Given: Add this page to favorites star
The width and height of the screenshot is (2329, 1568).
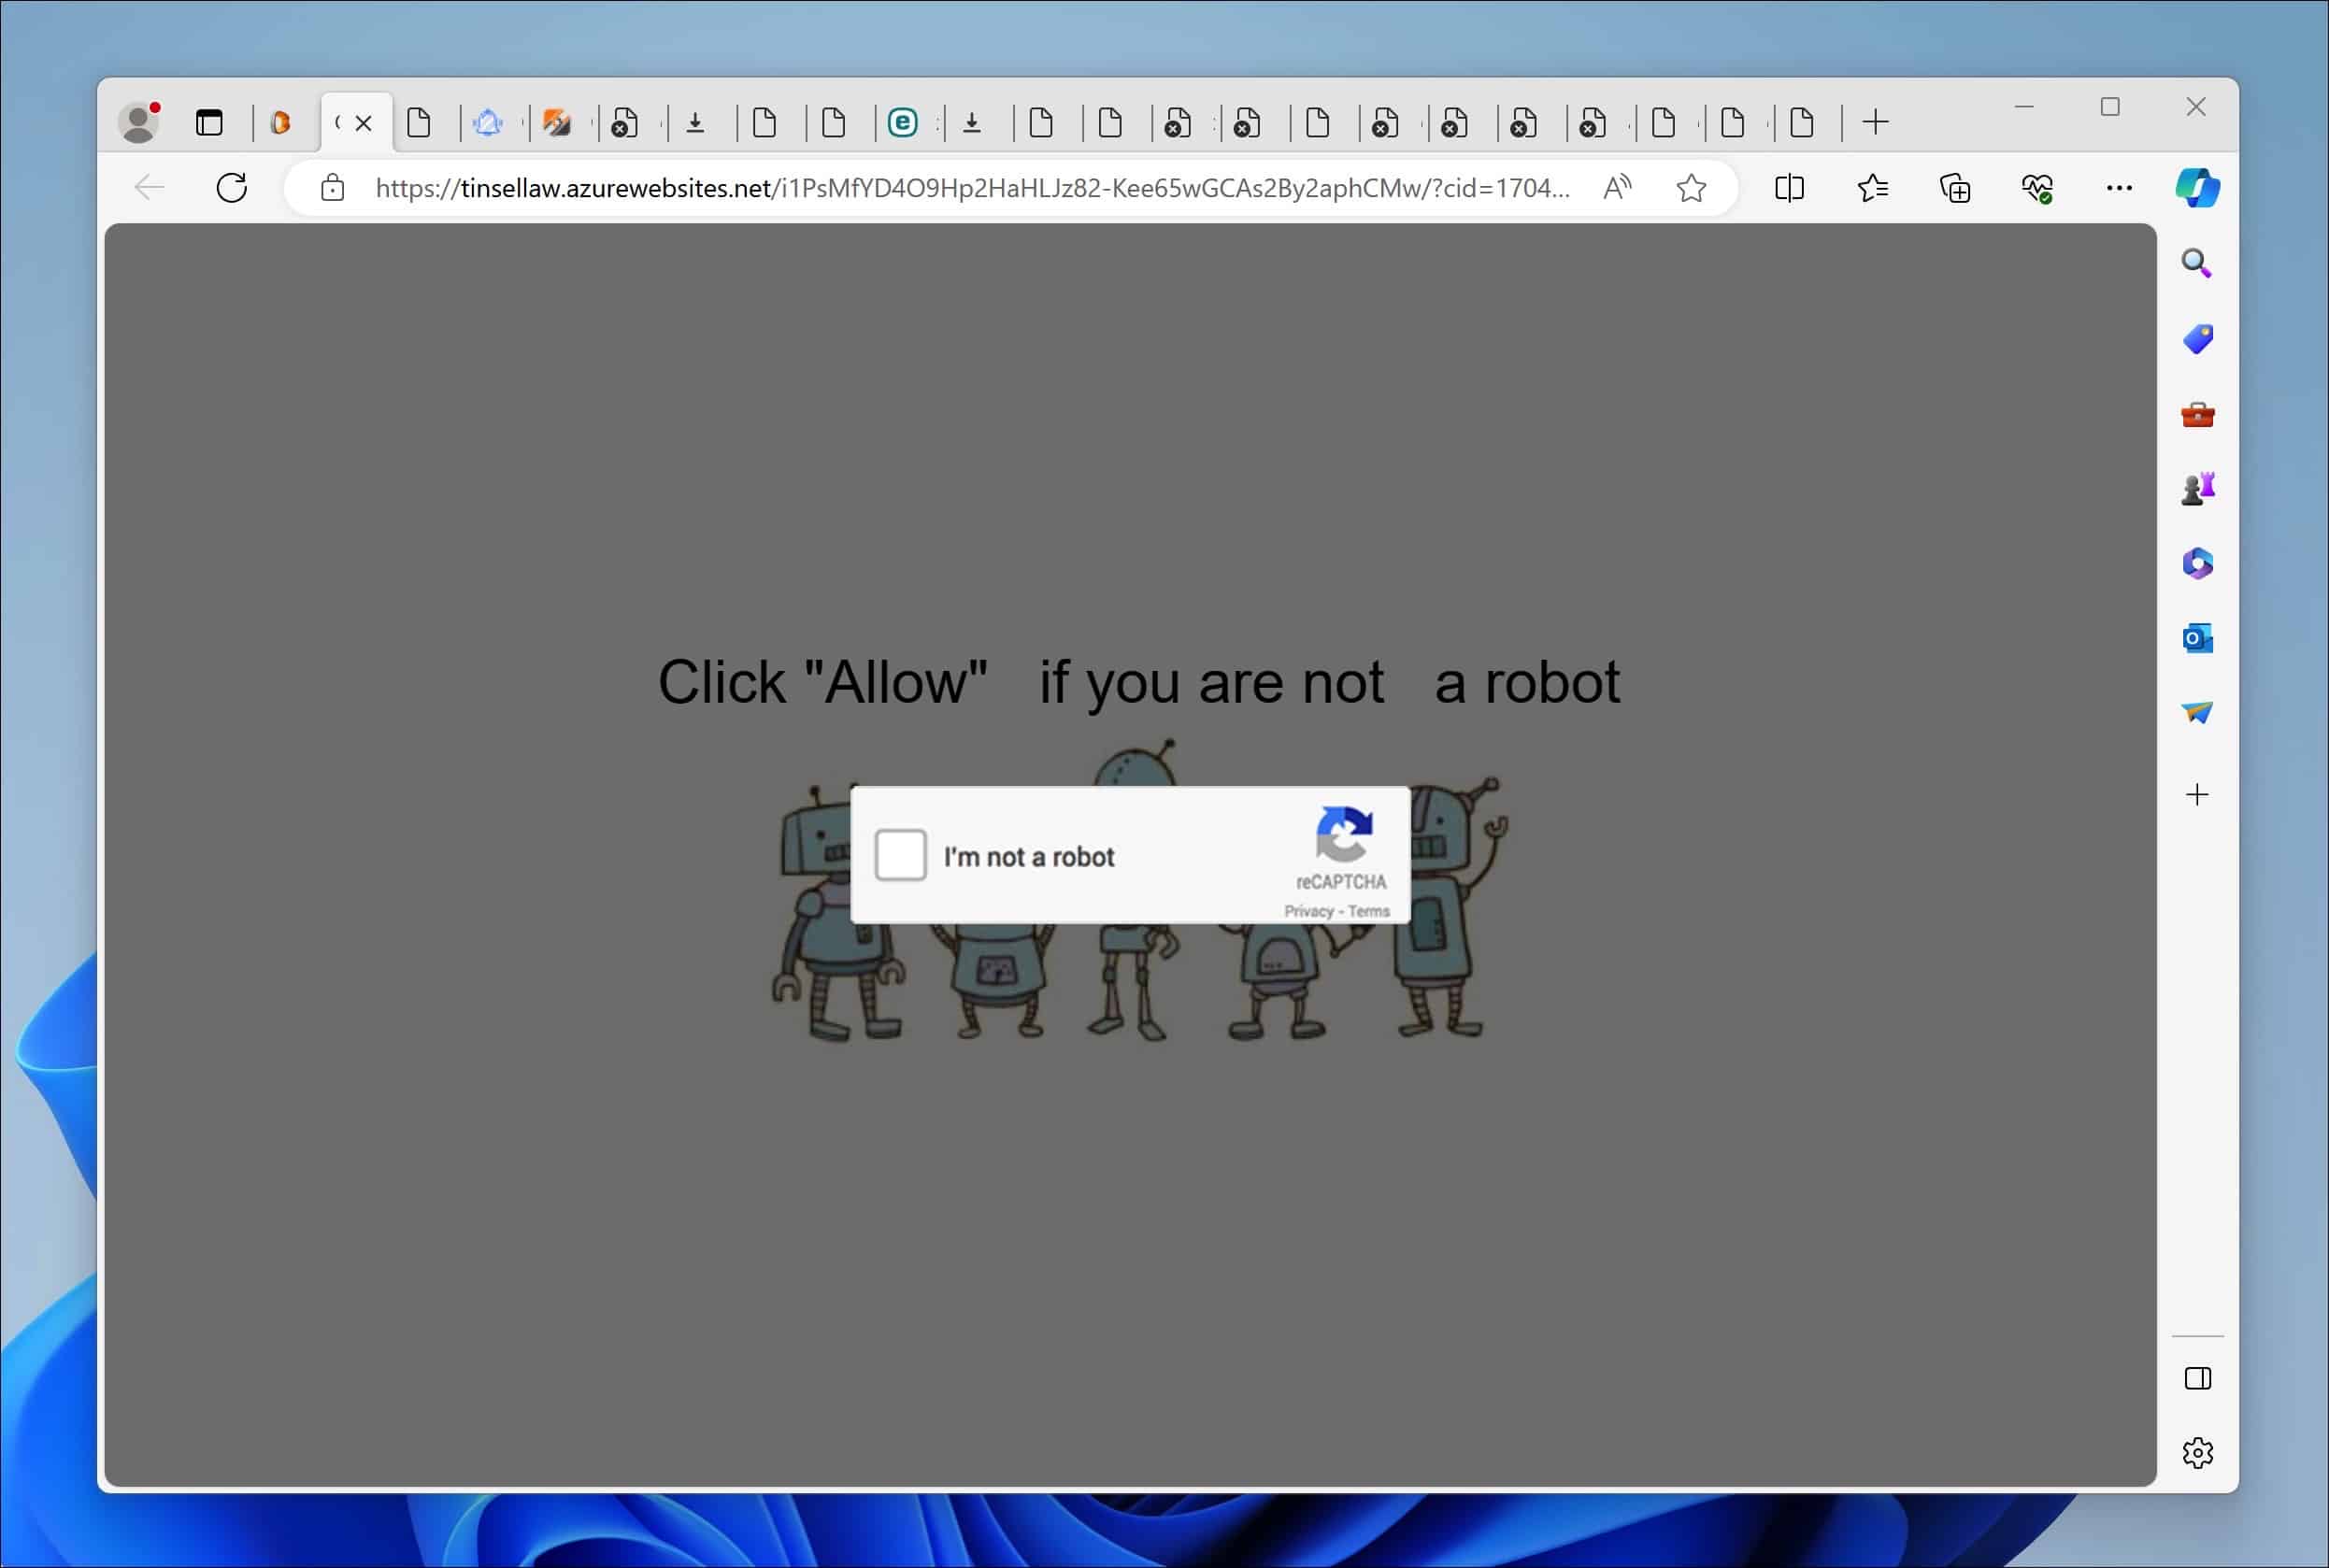Looking at the screenshot, I should pyautogui.click(x=1691, y=187).
